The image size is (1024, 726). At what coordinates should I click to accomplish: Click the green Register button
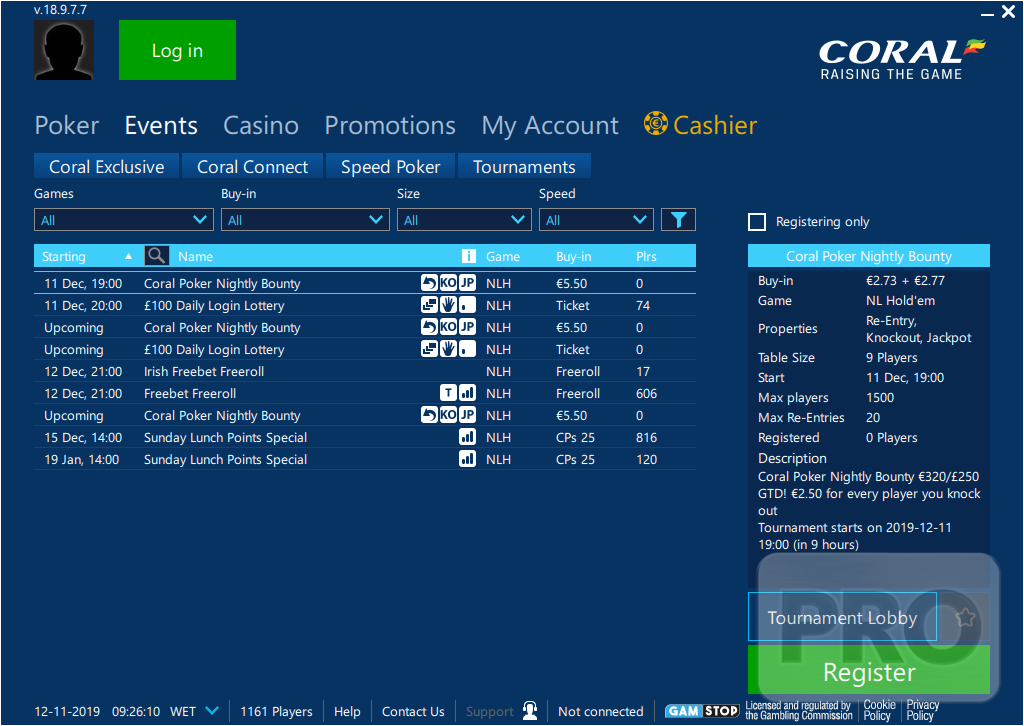point(869,671)
